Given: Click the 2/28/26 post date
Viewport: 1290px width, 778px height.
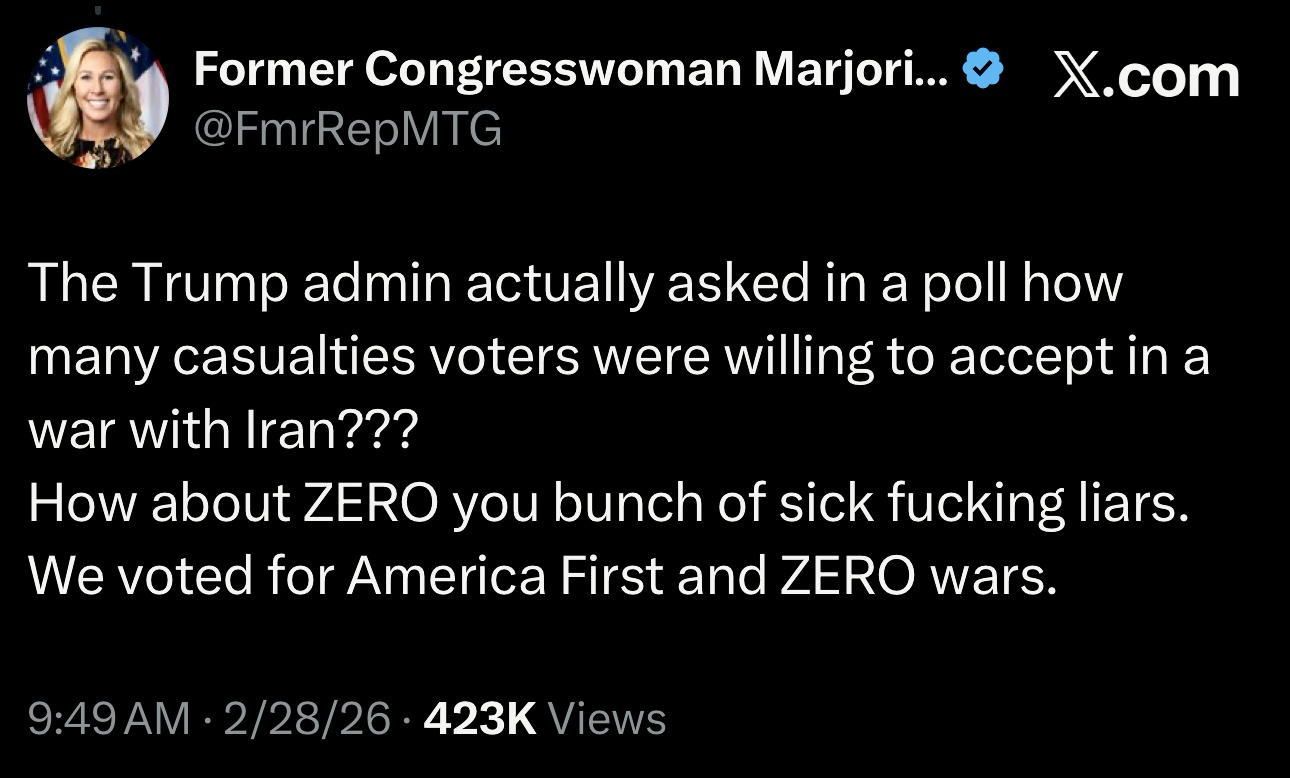Looking at the screenshot, I should (308, 718).
